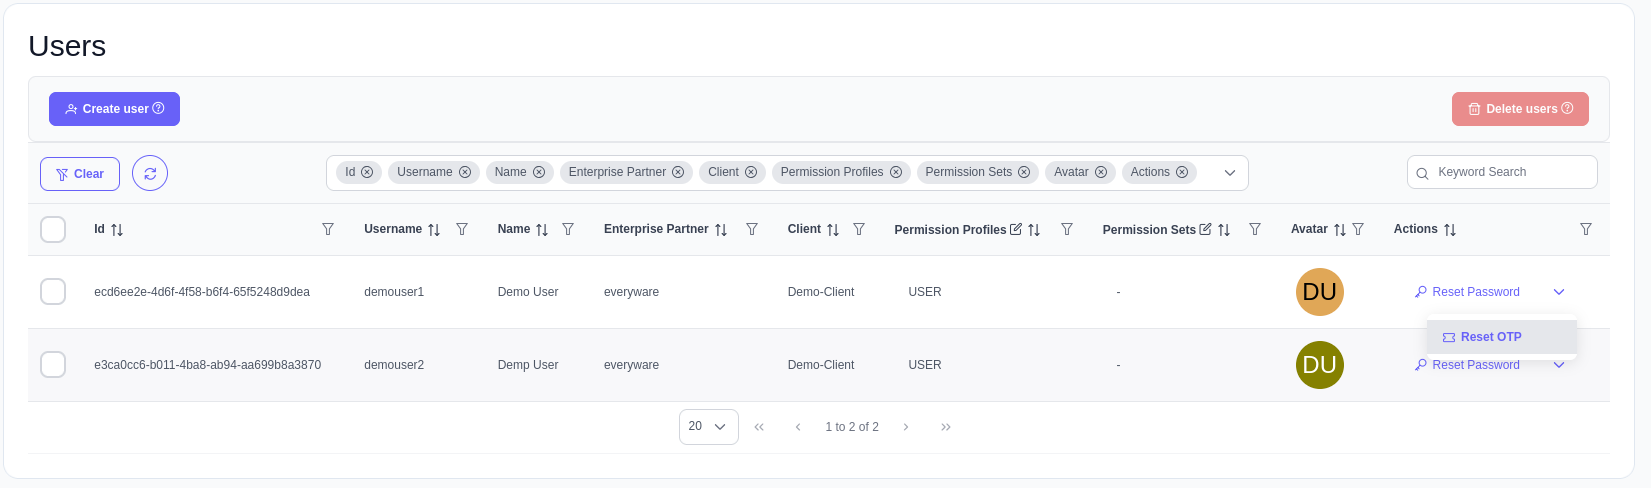Image resolution: width=1651 pixels, height=488 pixels.
Task: Remove the Avatar column chip
Action: click(x=1101, y=172)
